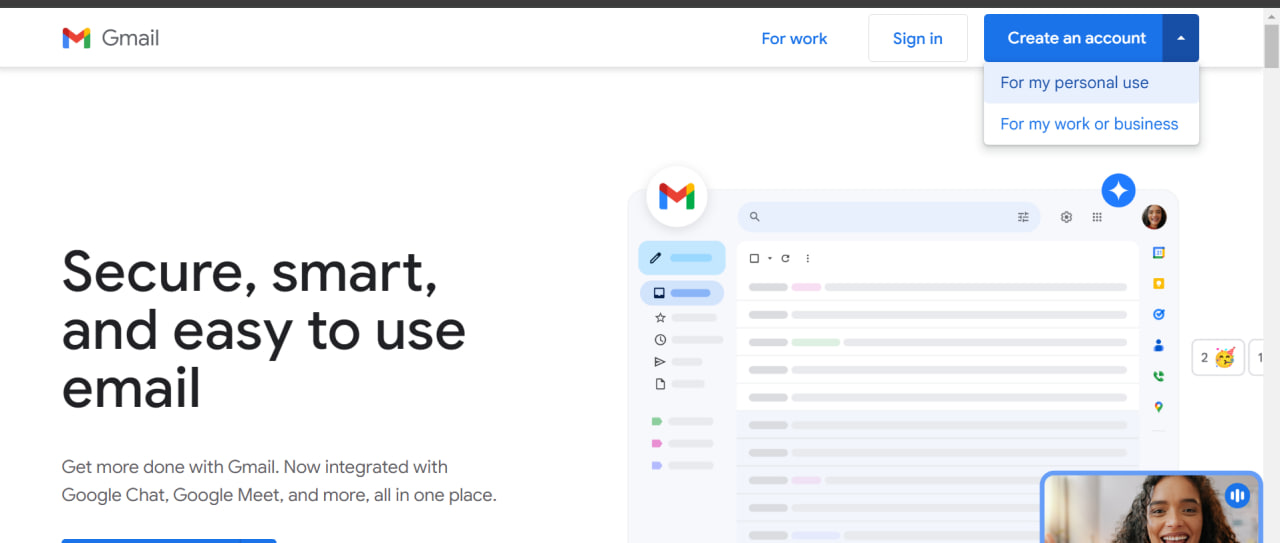Open the For work link
This screenshot has height=543, width=1280.
pos(794,38)
